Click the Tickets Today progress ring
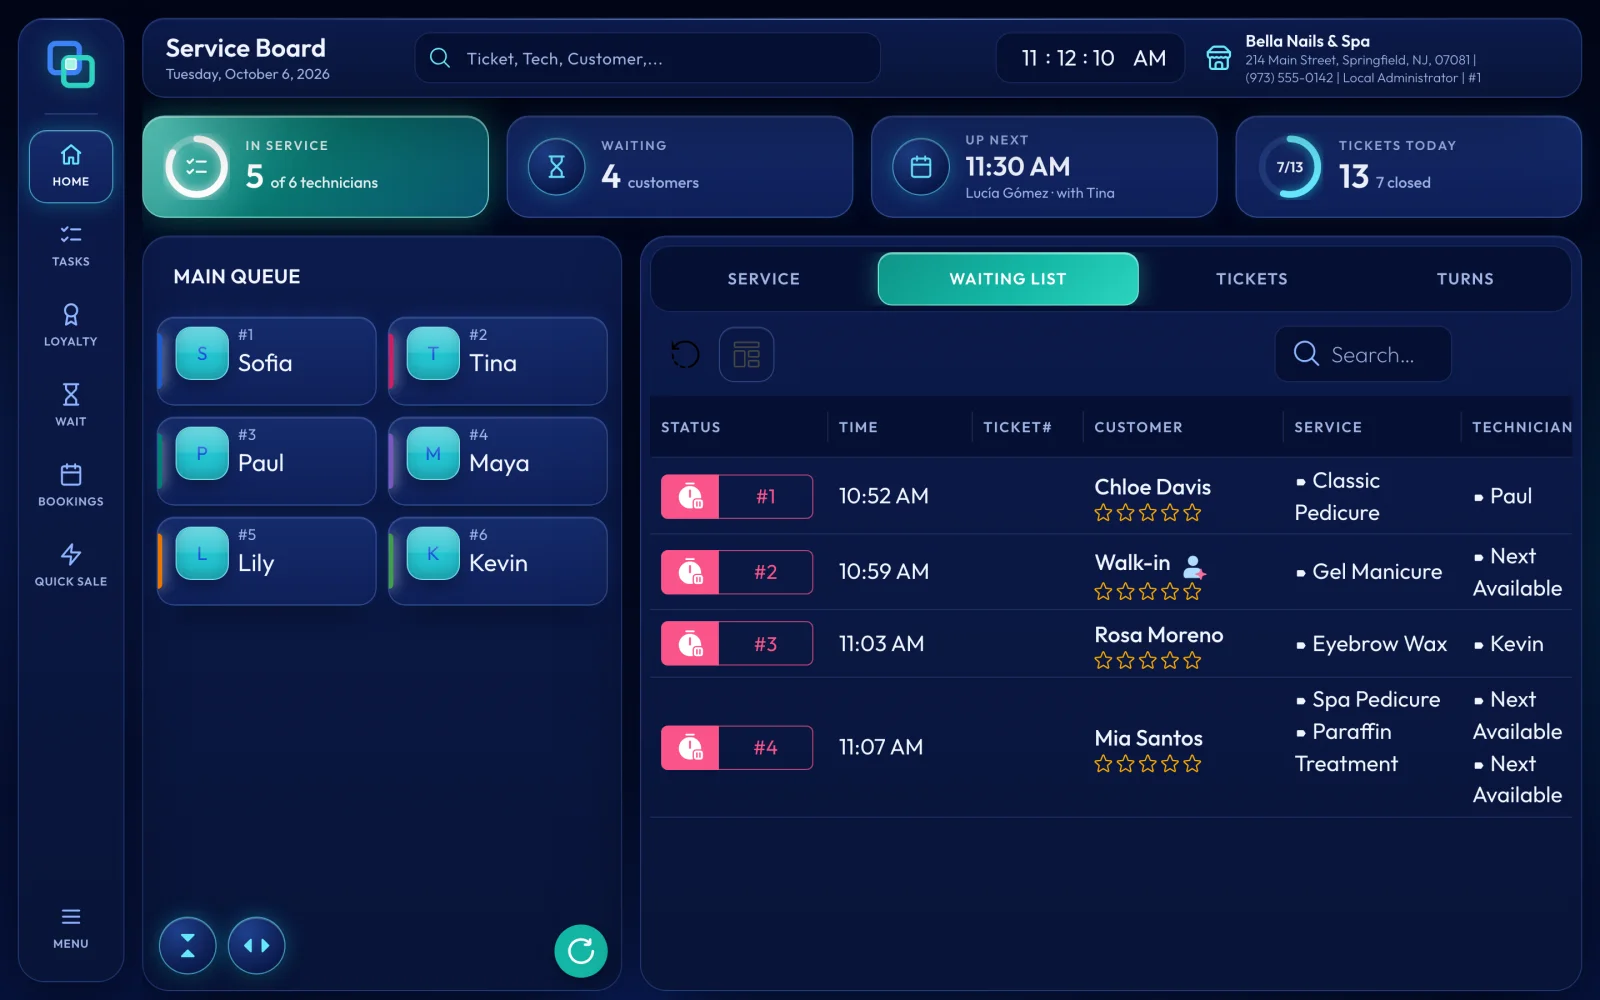 pyautogui.click(x=1290, y=167)
